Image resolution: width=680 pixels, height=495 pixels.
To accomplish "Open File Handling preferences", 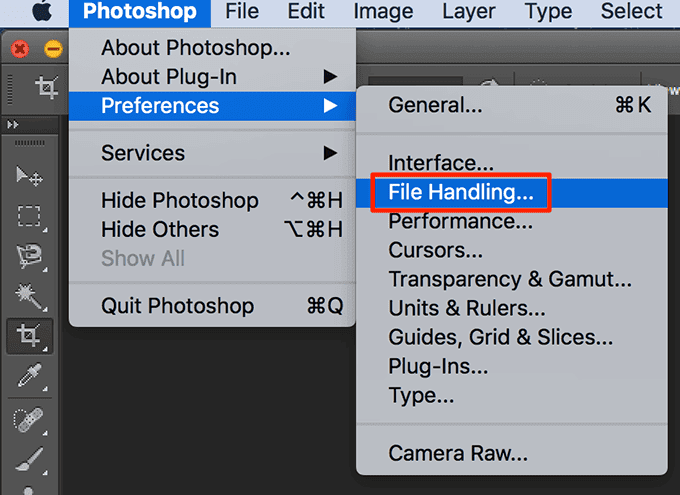I will (x=461, y=193).
